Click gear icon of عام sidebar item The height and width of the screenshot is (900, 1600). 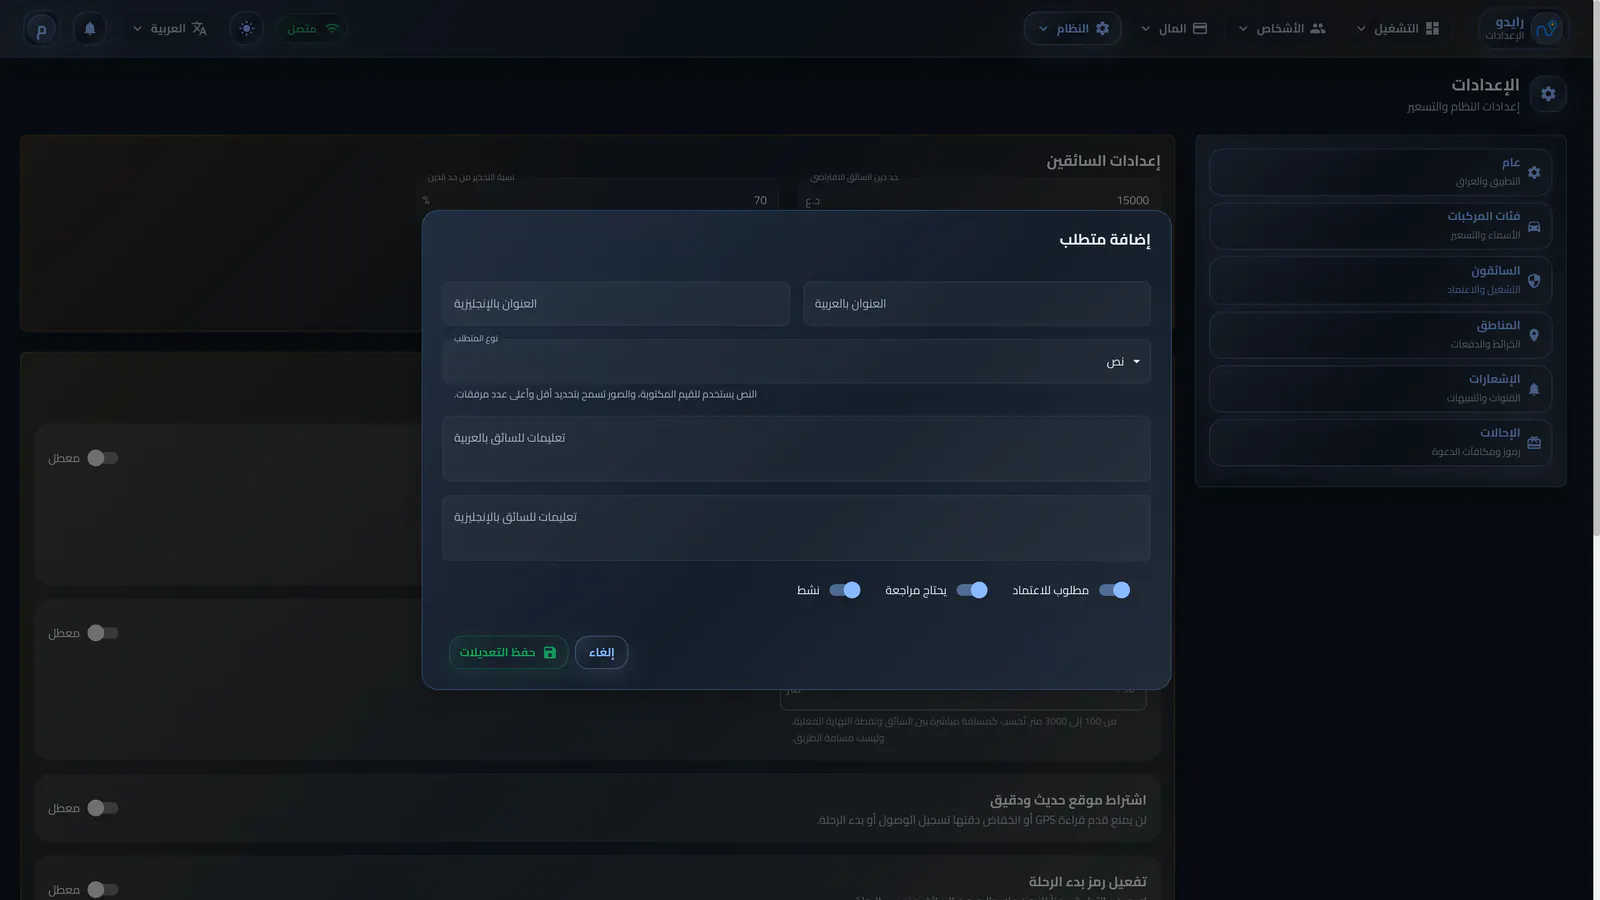pos(1534,172)
